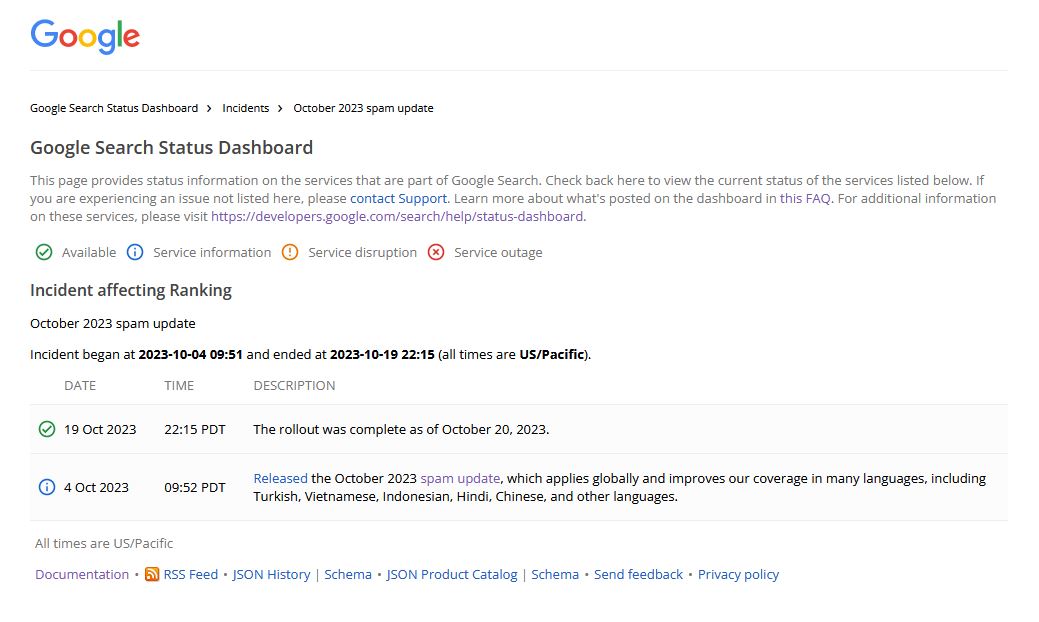This screenshot has width=1039, height=622.
Task: Click the orange RSS feed icon
Action: click(152, 574)
